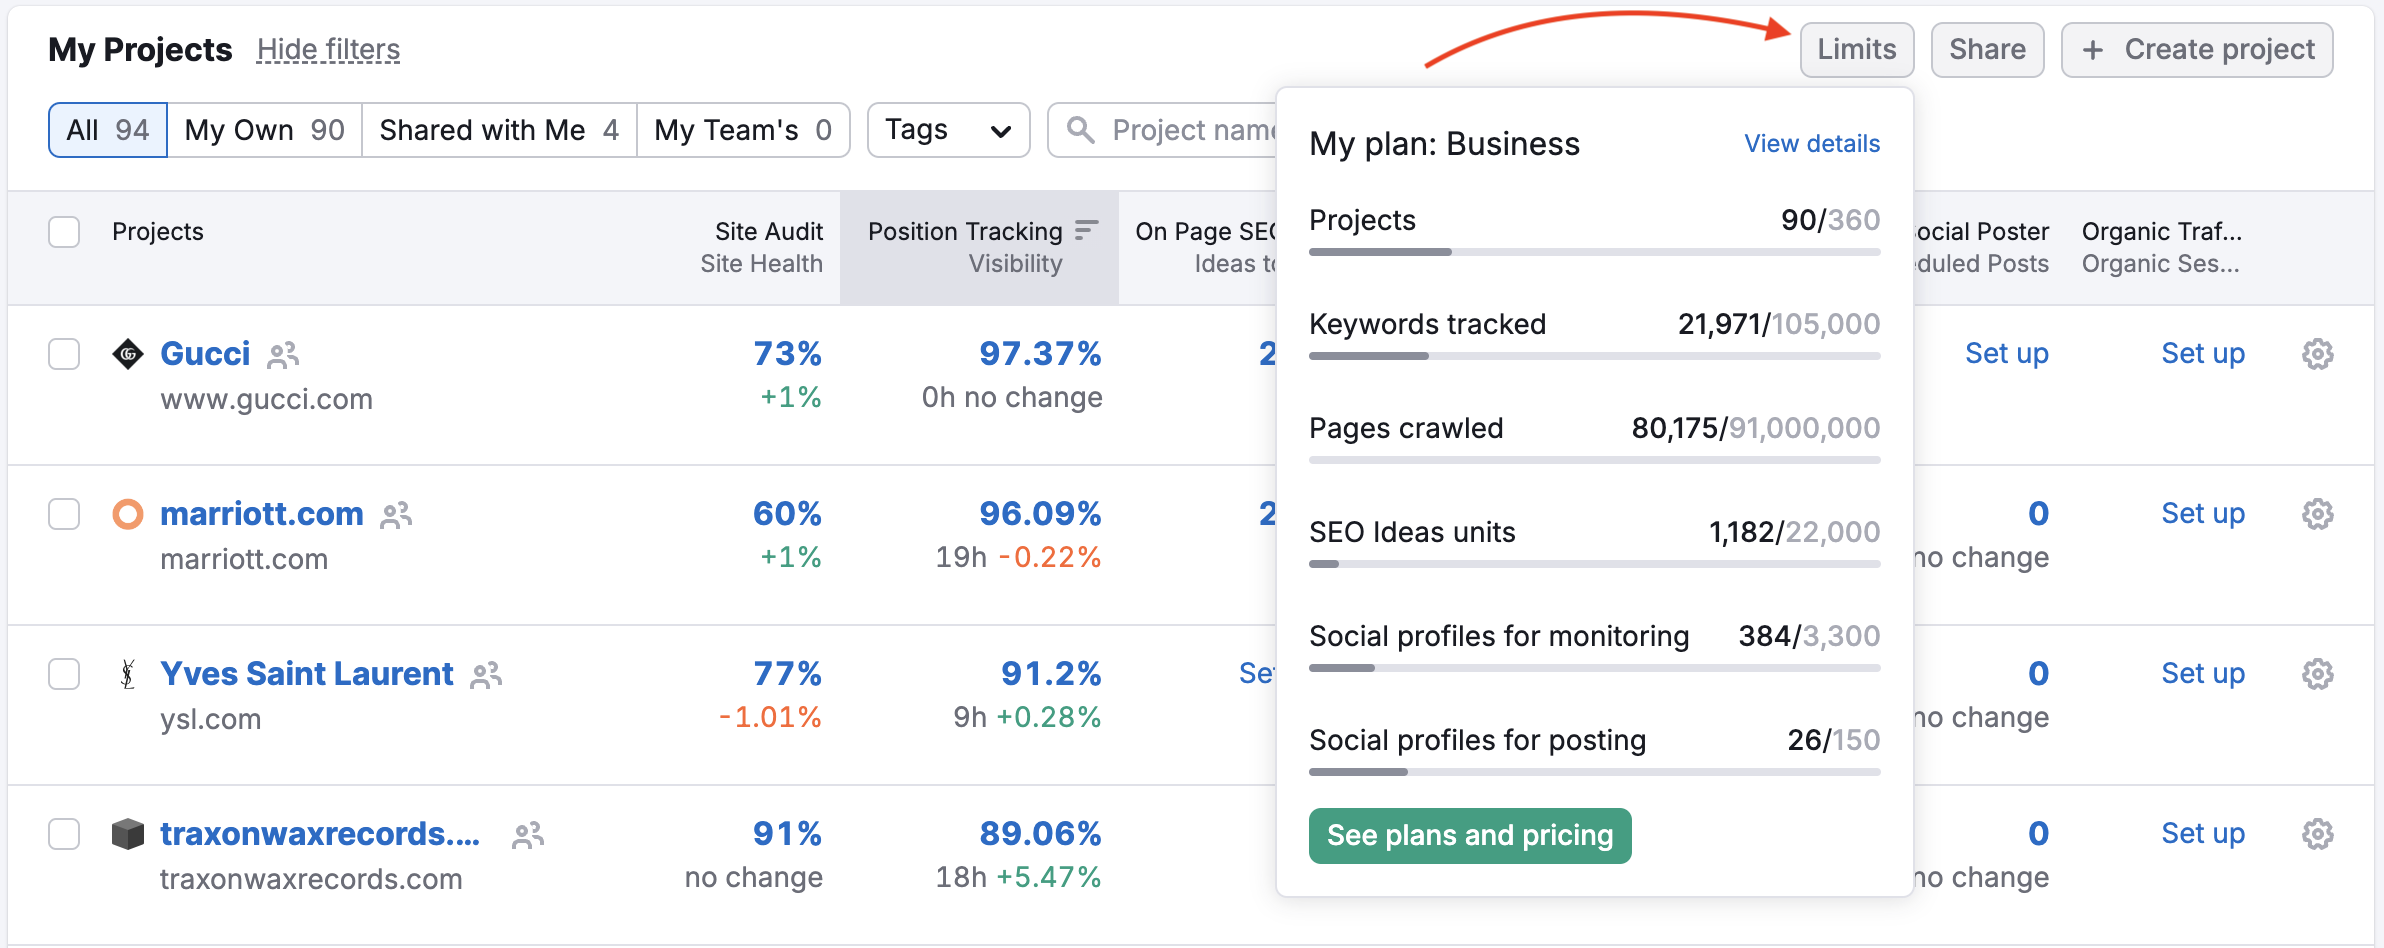This screenshot has width=2384, height=948.
Task: Tick the traxonwaxrecords project checkbox
Action: point(64,834)
